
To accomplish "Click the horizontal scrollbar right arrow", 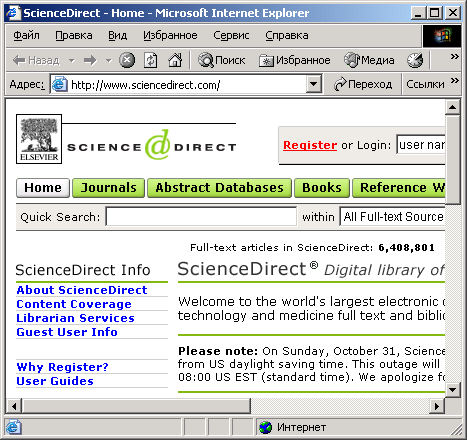I will point(437,406).
